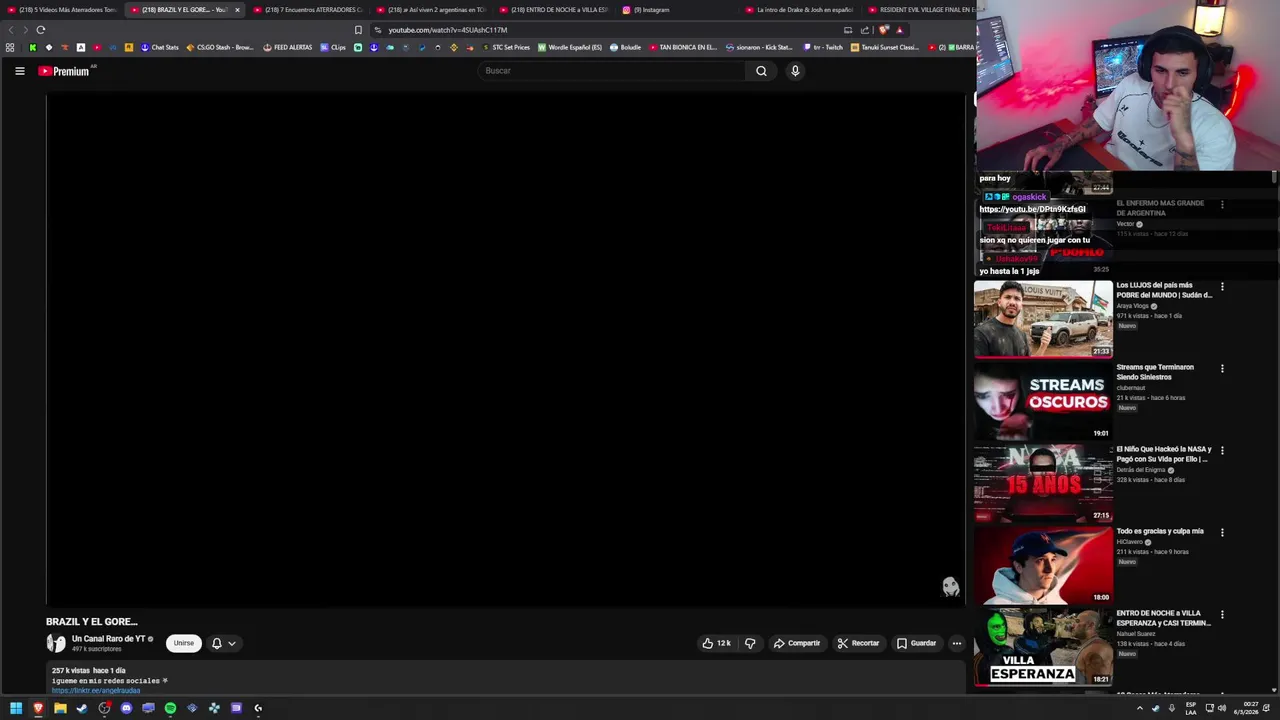Open 'El Niño Que Hackeó la NASA' title

coord(1164,454)
